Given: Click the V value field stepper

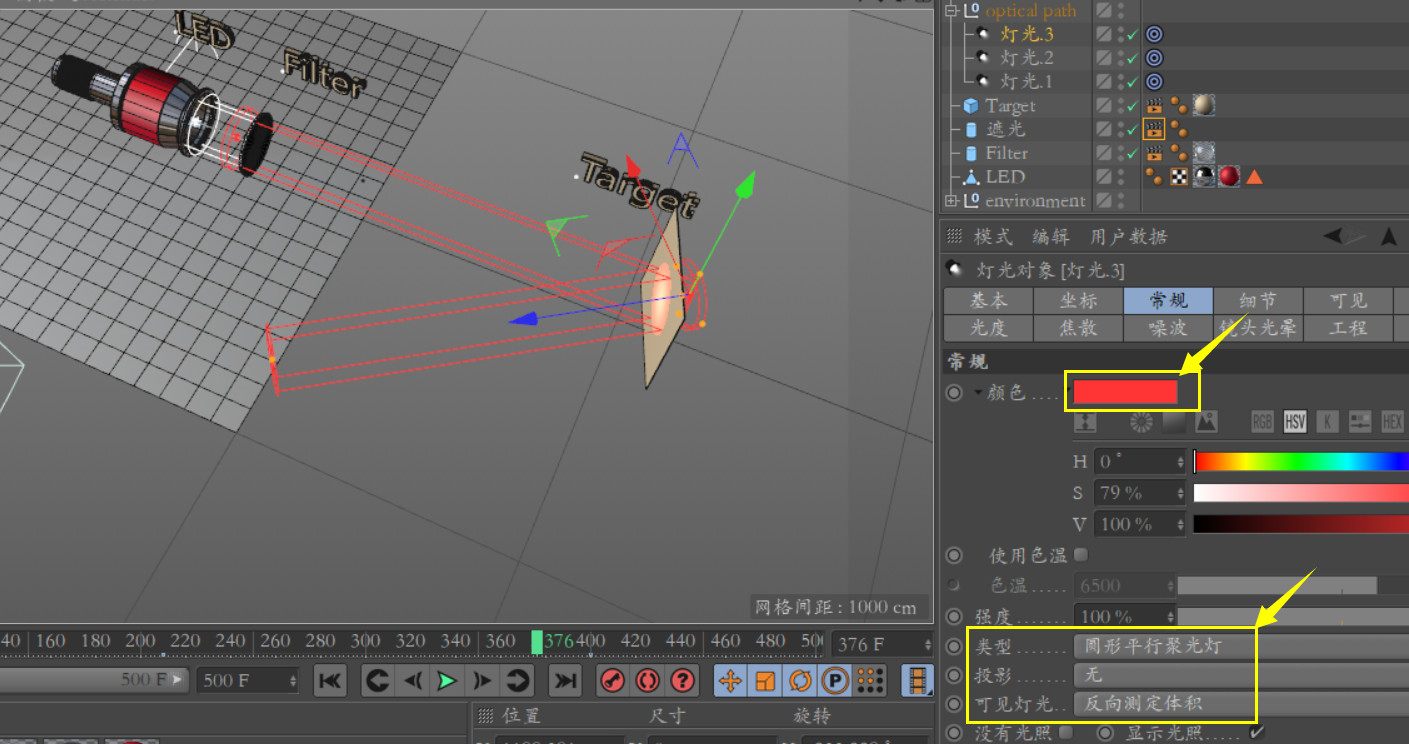Looking at the screenshot, I should click(1180, 524).
